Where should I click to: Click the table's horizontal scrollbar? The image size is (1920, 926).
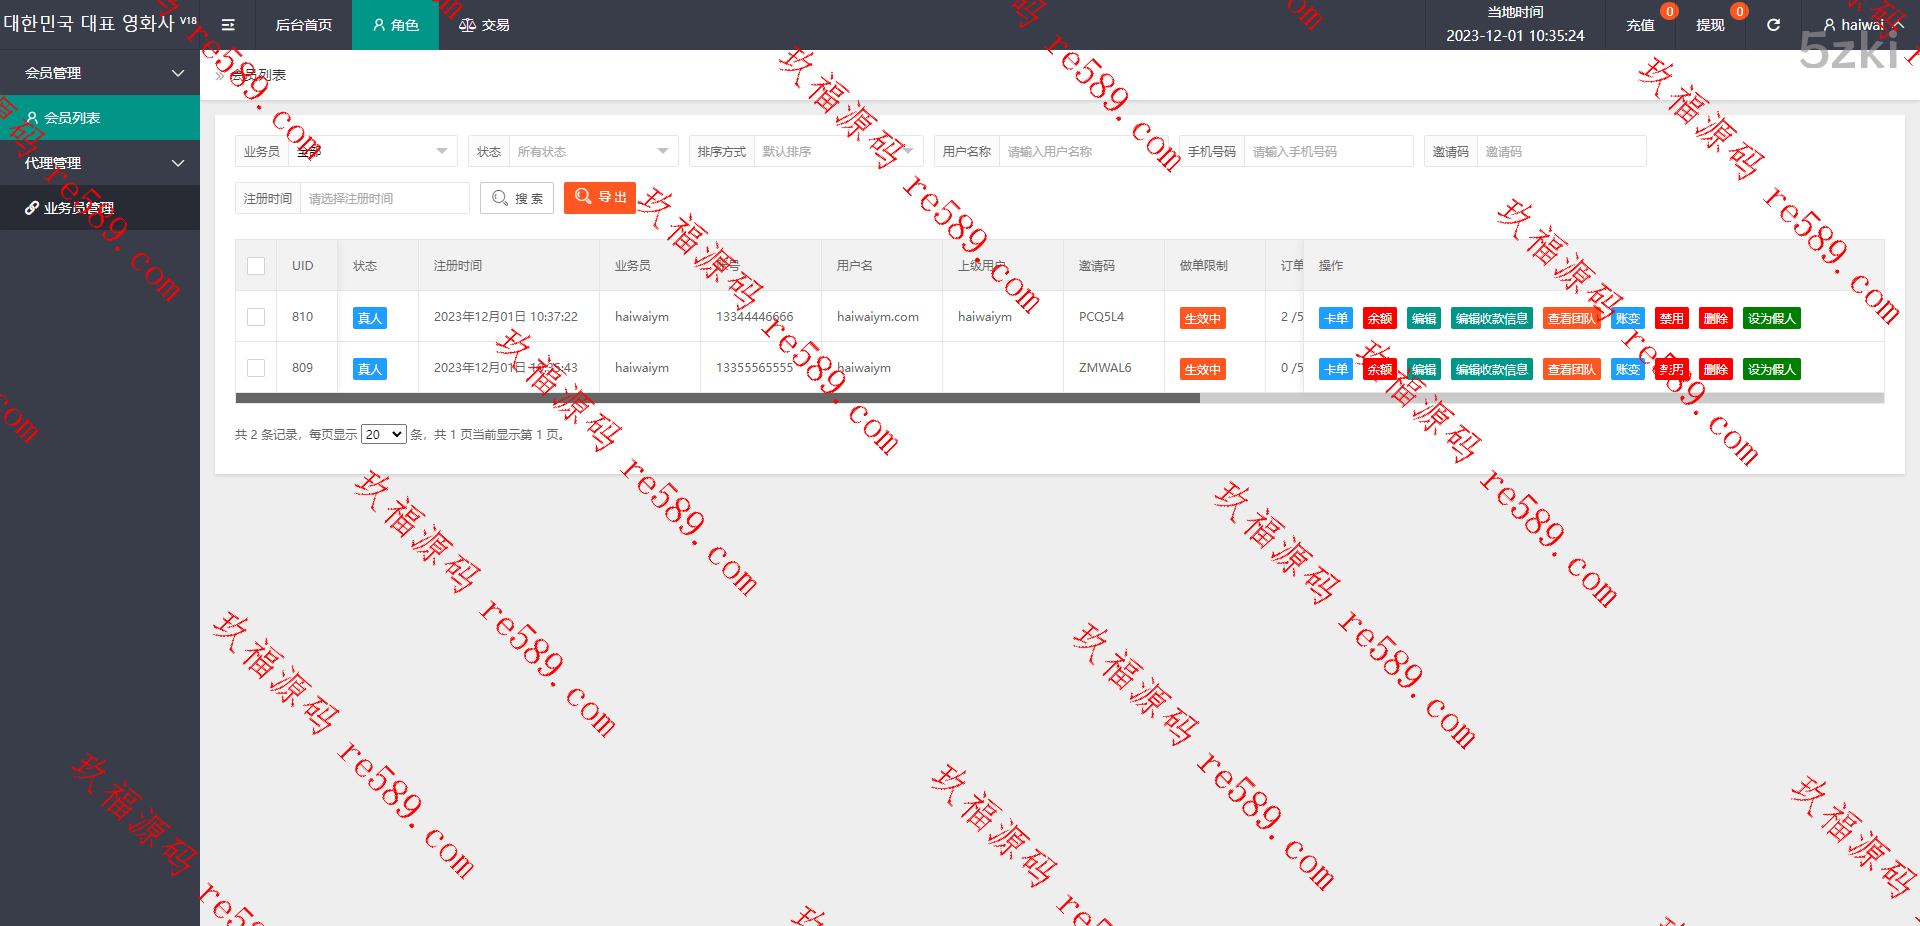tap(717, 398)
